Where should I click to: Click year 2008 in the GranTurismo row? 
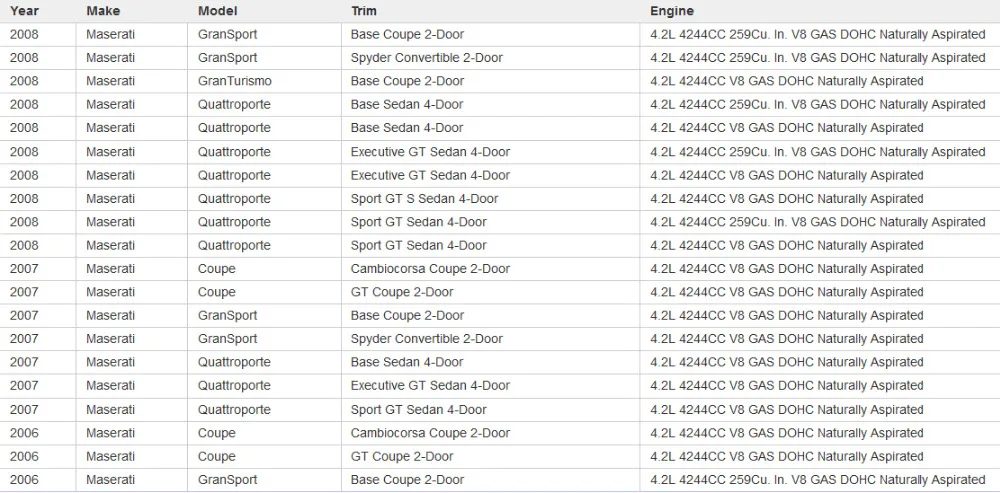24,81
